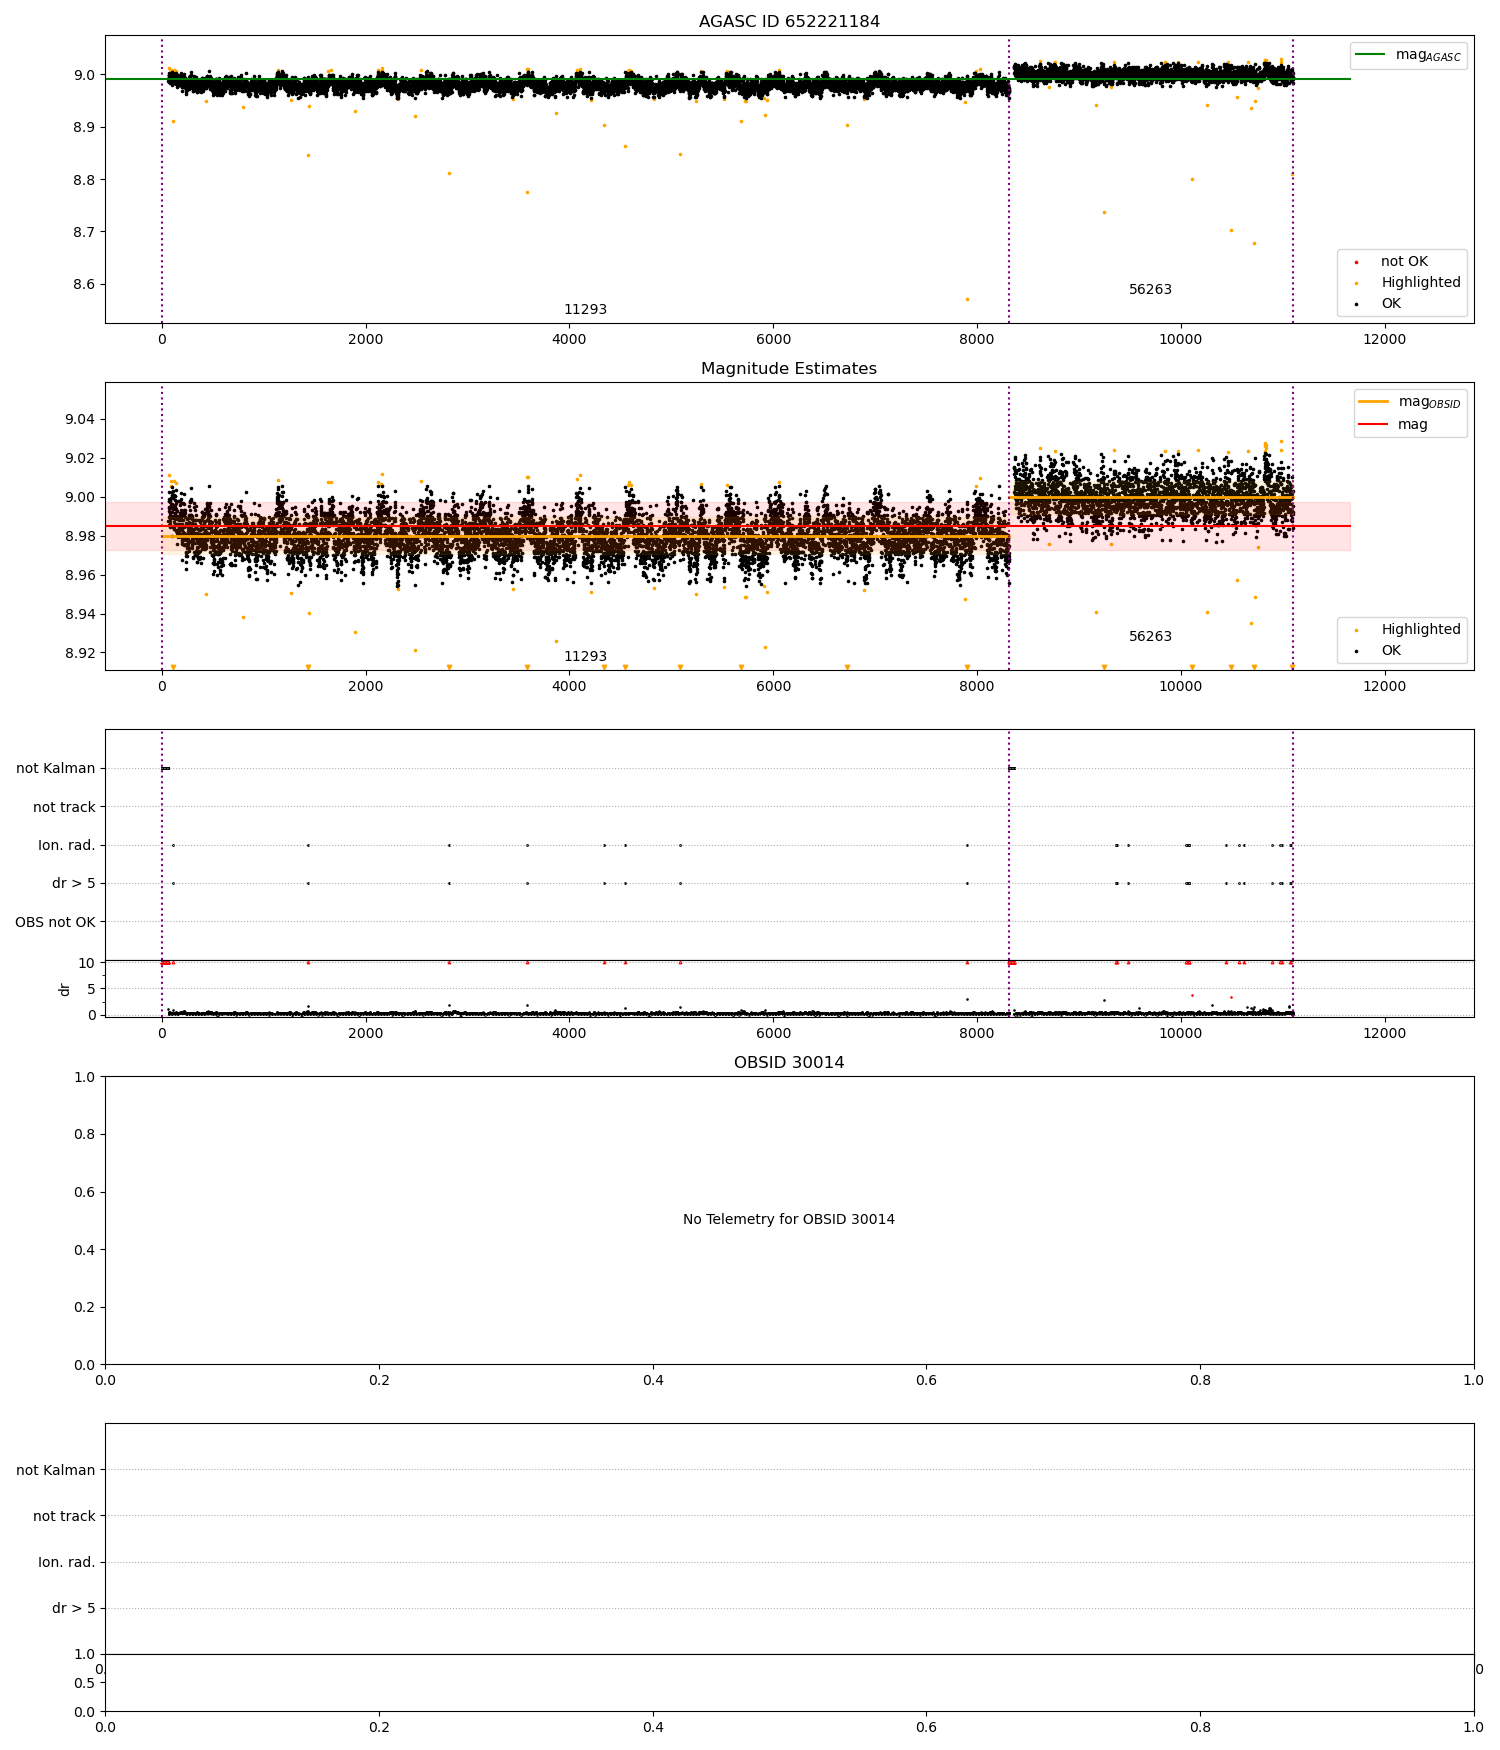Click the '9.04' y-axis tick label
This screenshot has width=1500, height=1750.
pos(80,419)
